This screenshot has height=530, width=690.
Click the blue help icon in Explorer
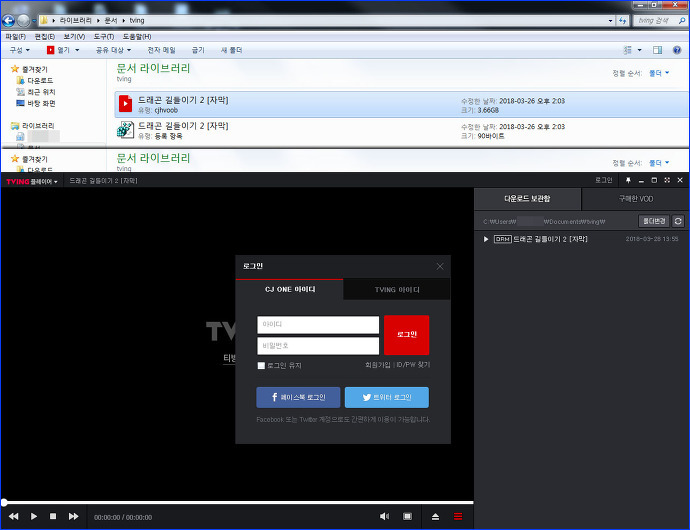[677, 50]
